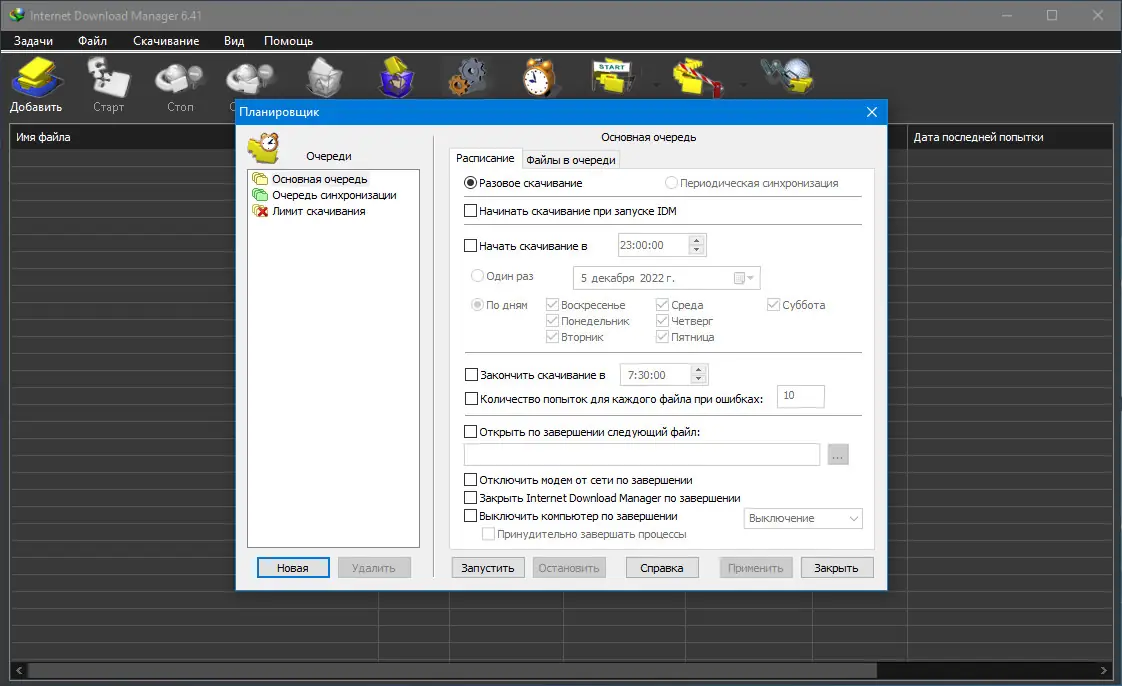Check Открыть по завершении следующий файл
The image size is (1122, 686).
(470, 431)
